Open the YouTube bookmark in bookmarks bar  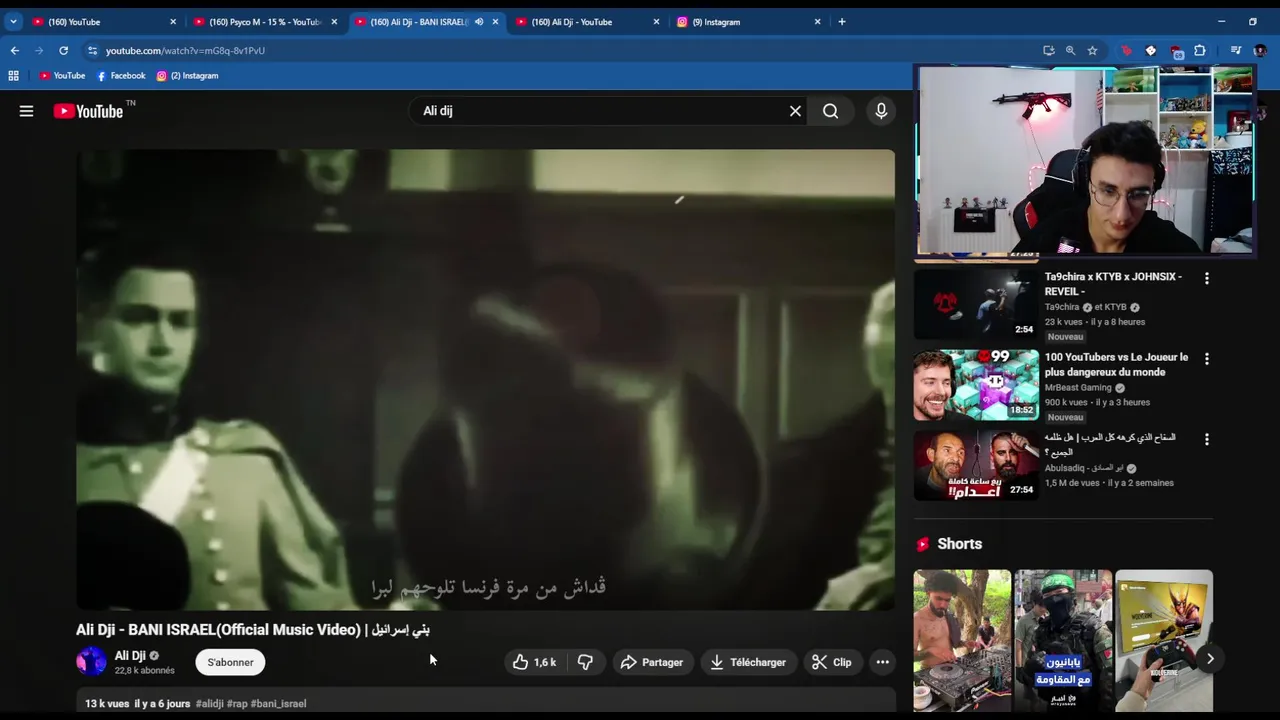(x=62, y=75)
